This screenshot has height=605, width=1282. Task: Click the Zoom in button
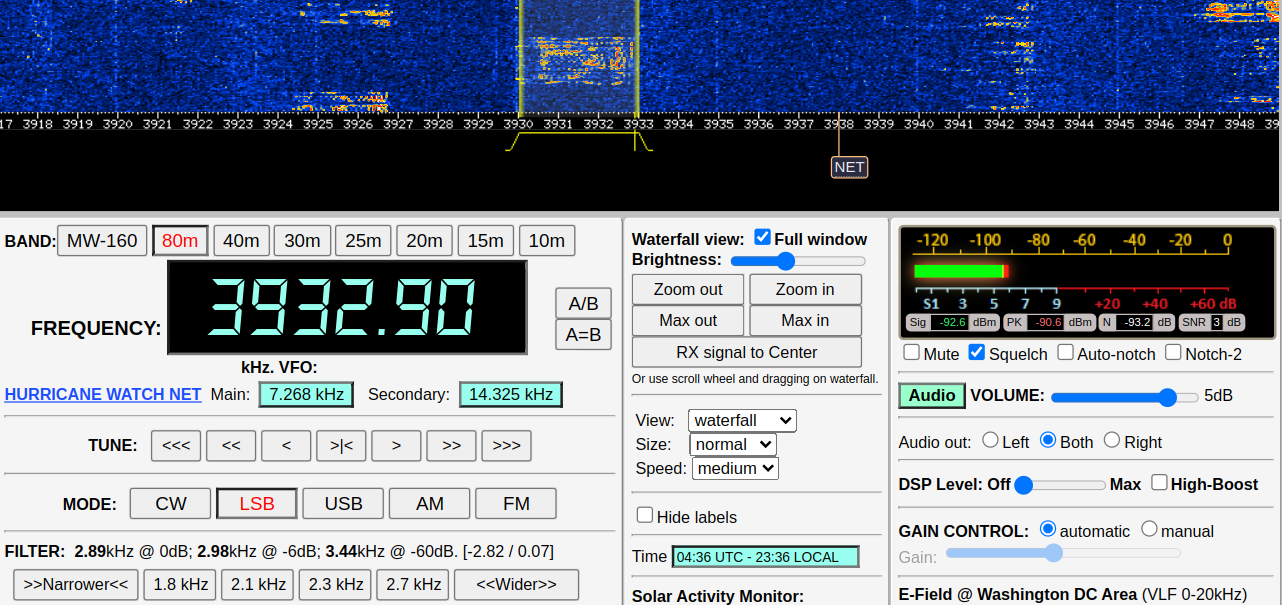click(x=805, y=289)
